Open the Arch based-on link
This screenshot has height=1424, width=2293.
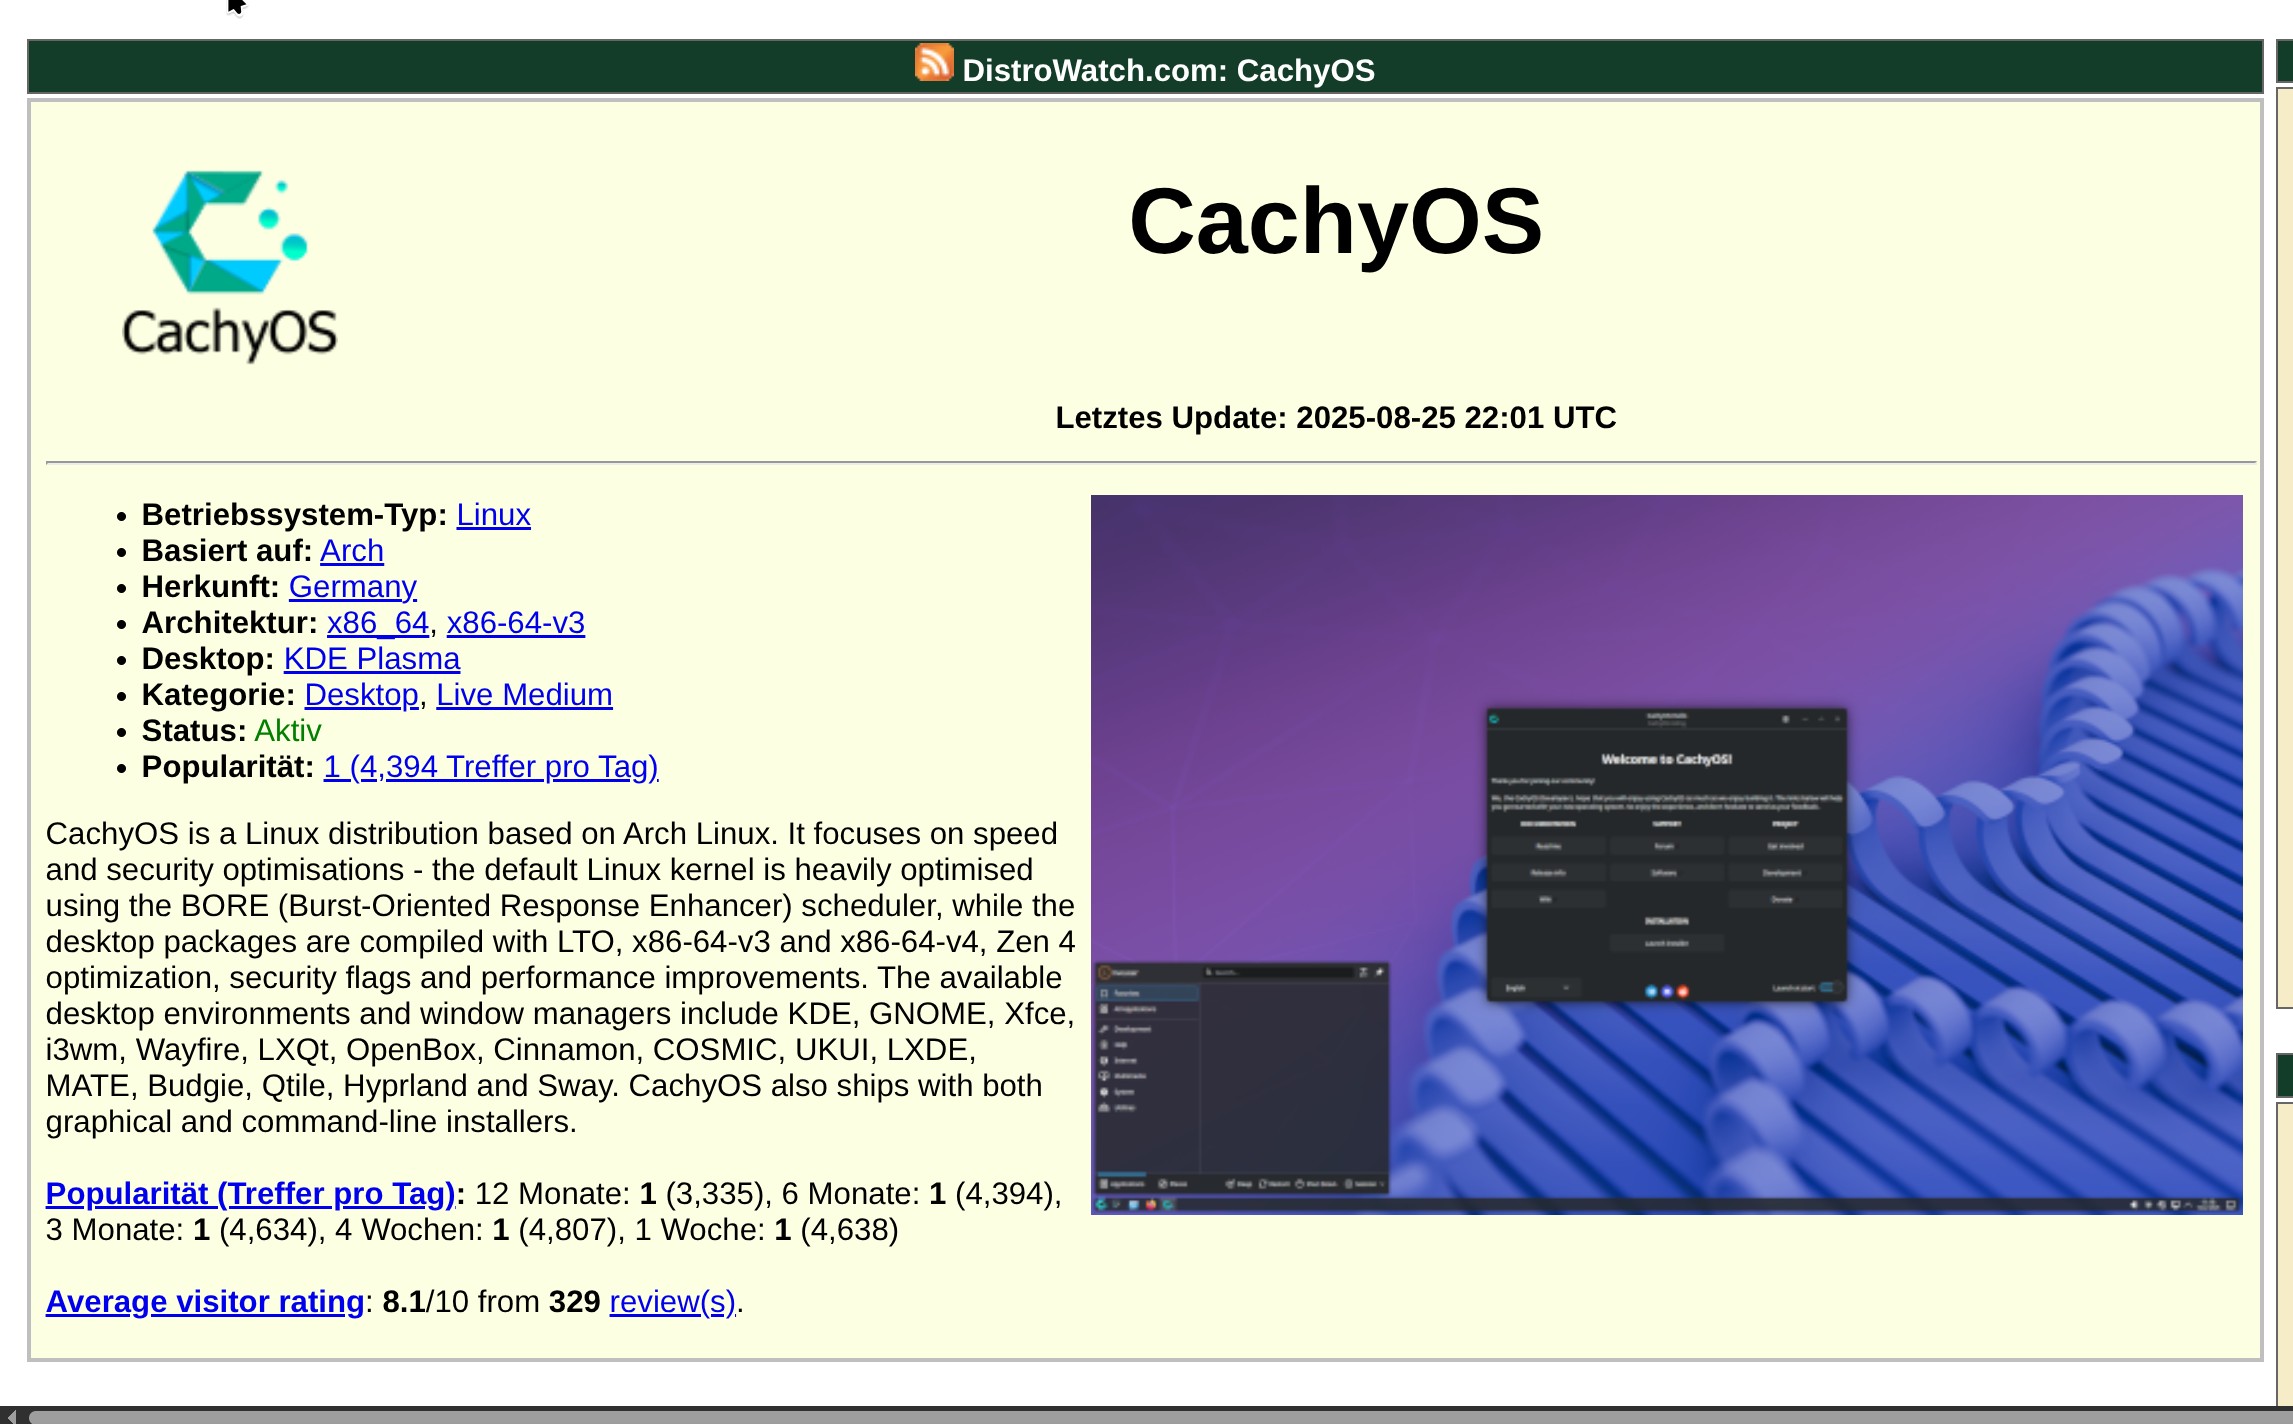pos(351,551)
